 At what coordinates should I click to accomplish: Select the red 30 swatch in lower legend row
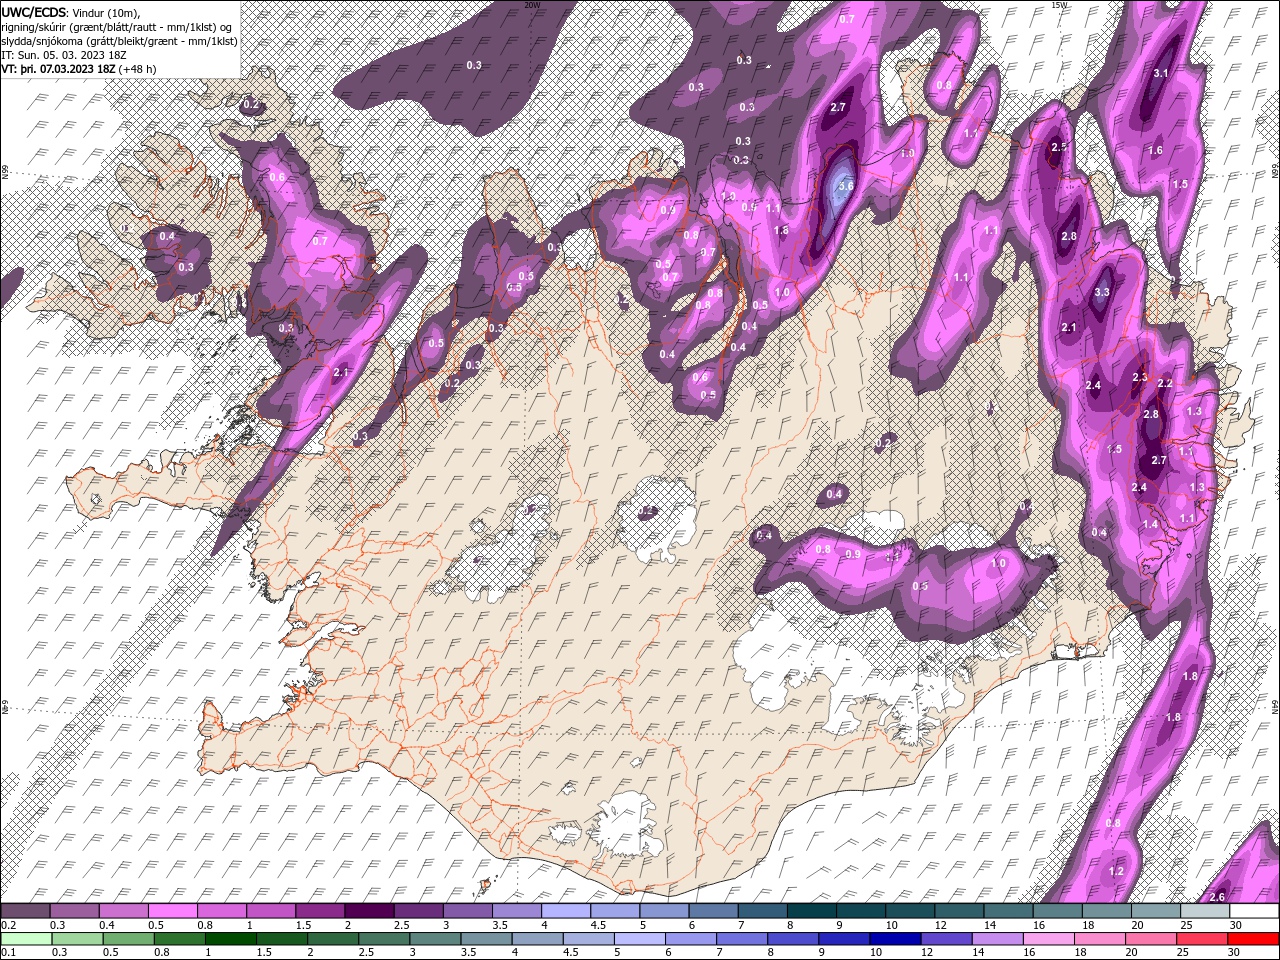coord(1252,939)
